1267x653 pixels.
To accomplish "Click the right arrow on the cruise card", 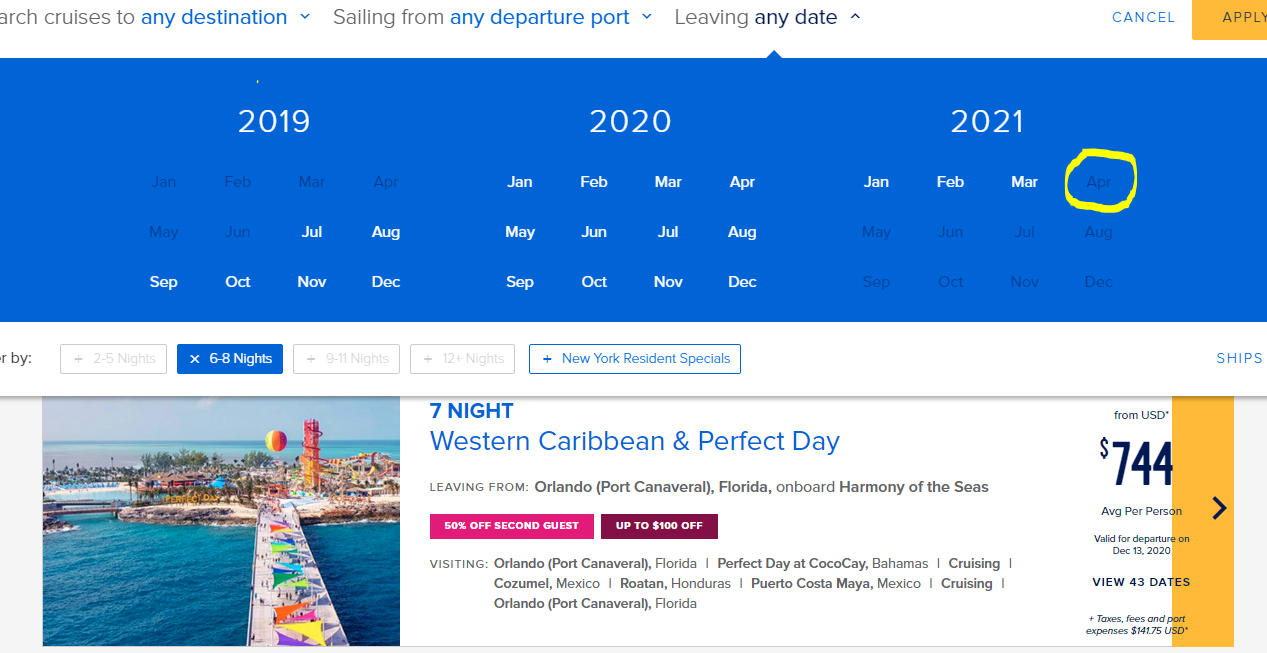I will 1219,508.
